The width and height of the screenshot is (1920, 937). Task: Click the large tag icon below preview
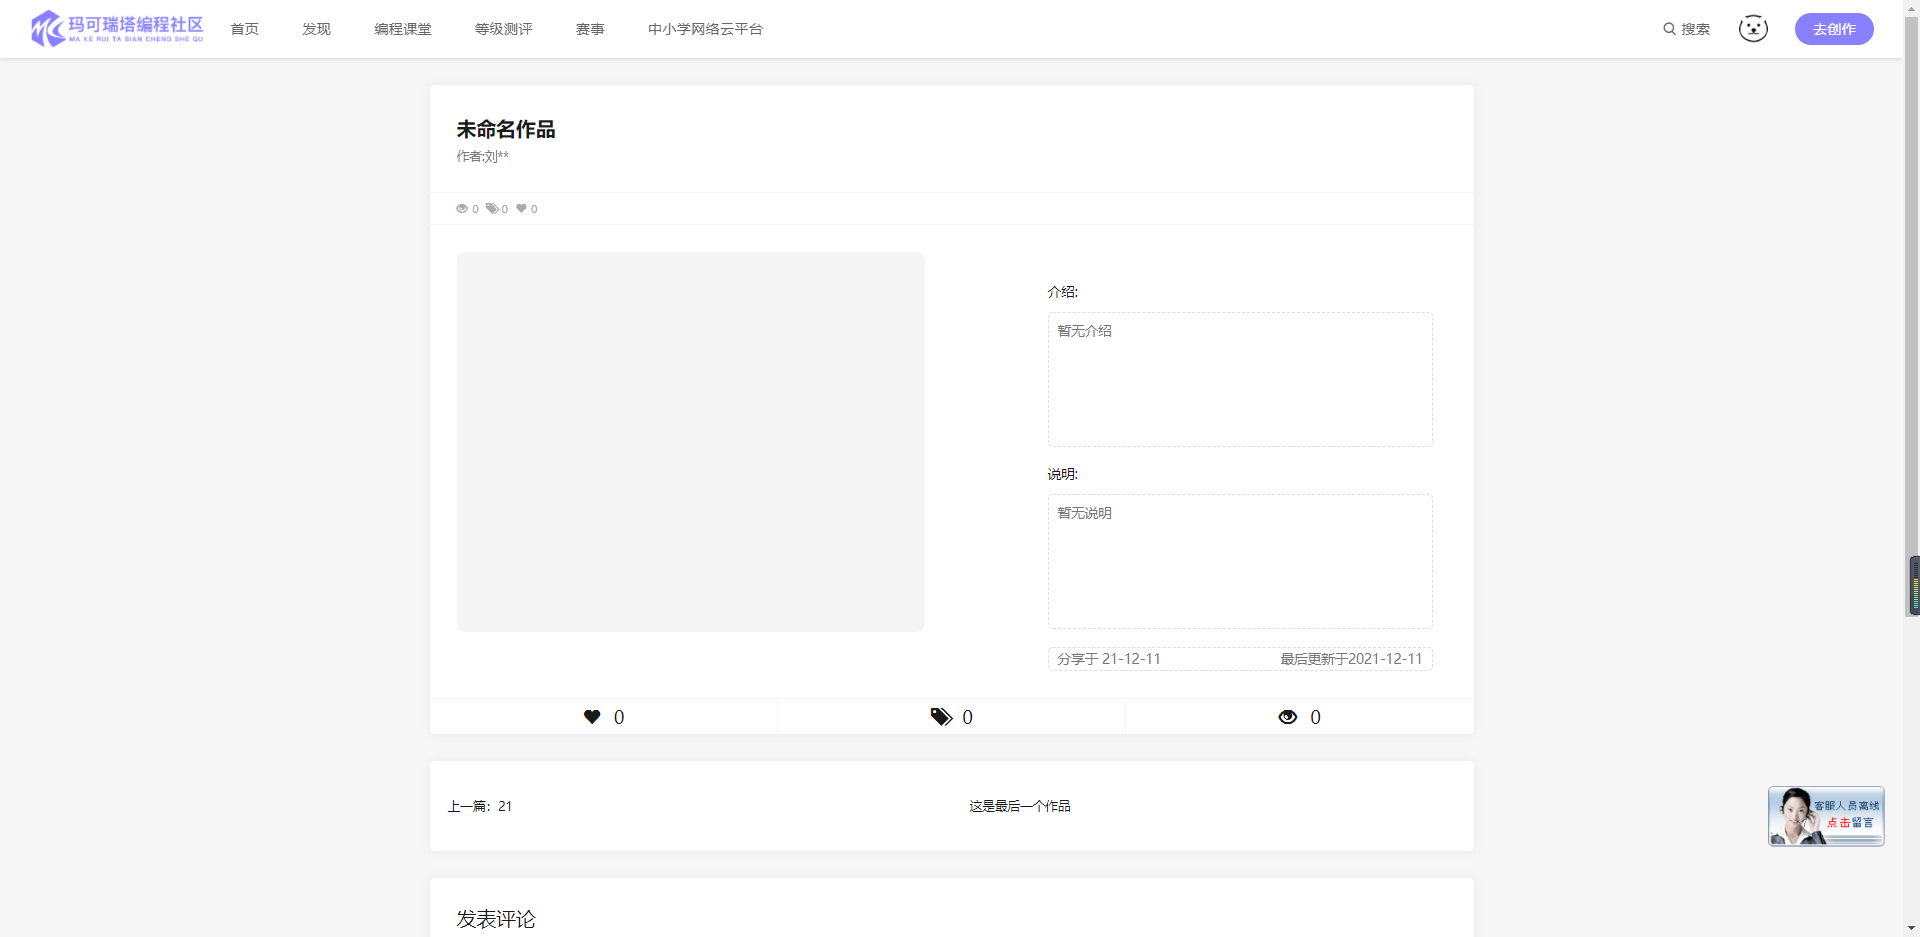(941, 717)
